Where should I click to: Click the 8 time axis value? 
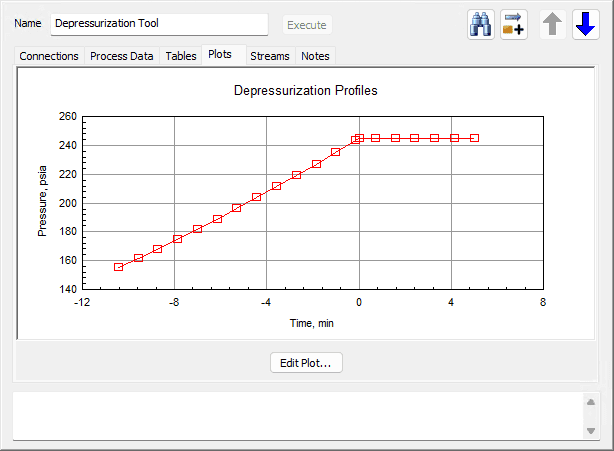543,302
